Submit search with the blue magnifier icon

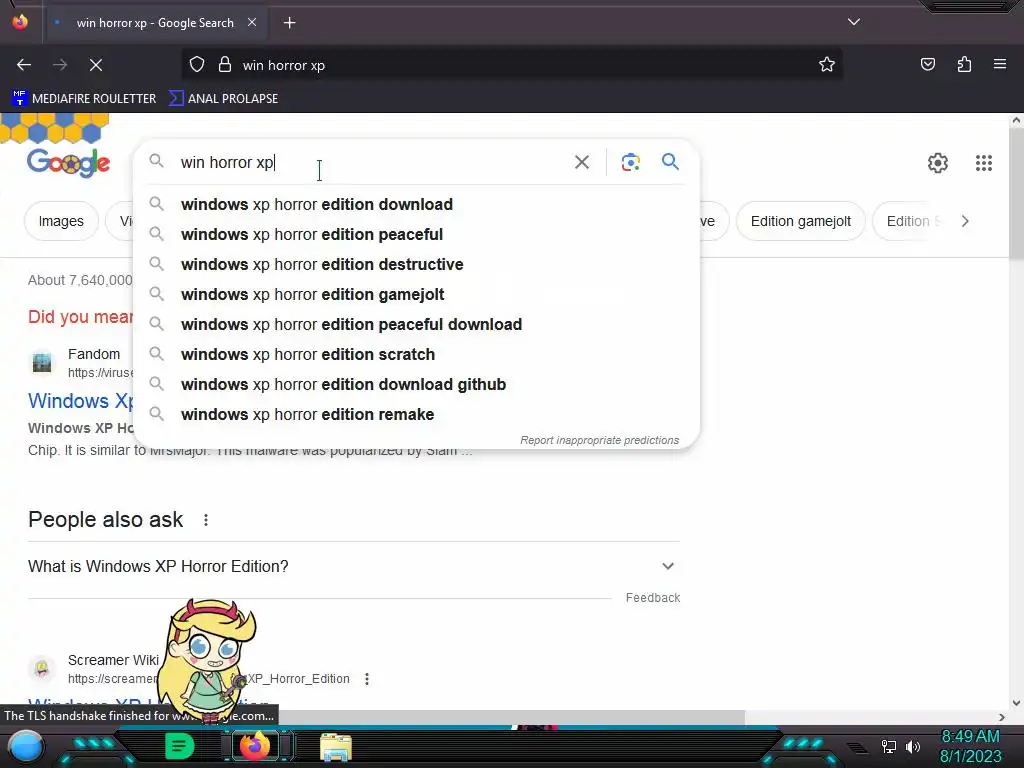tap(670, 161)
